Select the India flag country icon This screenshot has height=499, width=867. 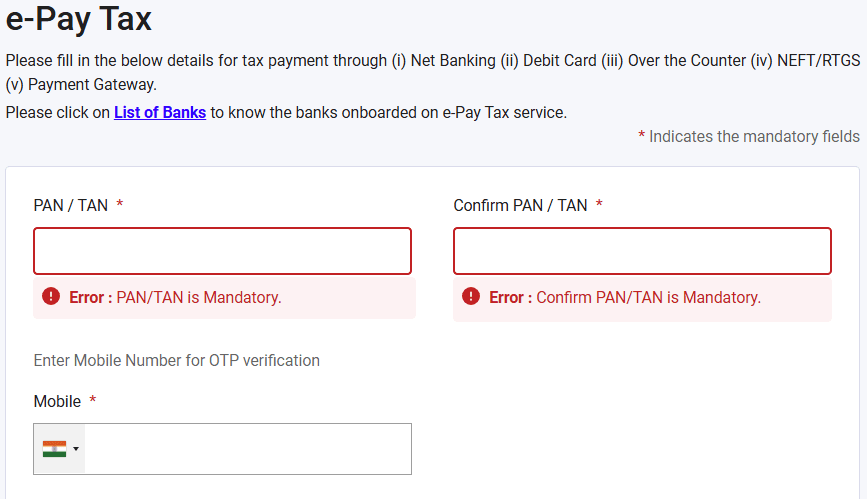pos(54,449)
